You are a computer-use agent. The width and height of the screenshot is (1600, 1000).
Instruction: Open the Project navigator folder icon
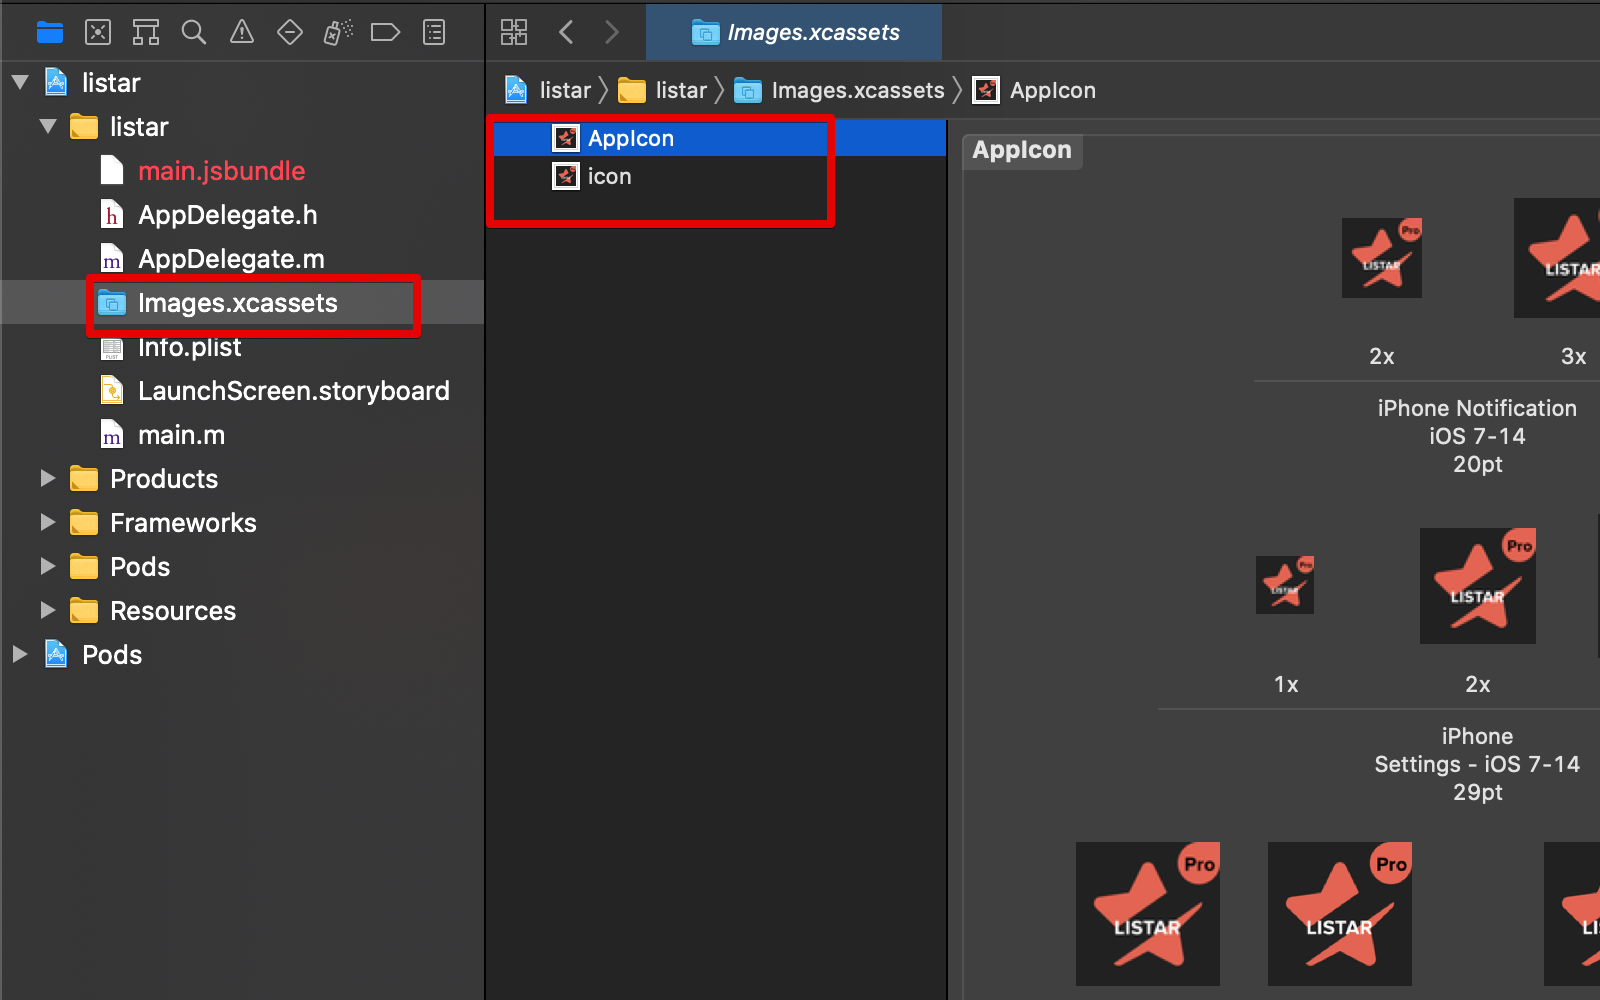tap(50, 33)
